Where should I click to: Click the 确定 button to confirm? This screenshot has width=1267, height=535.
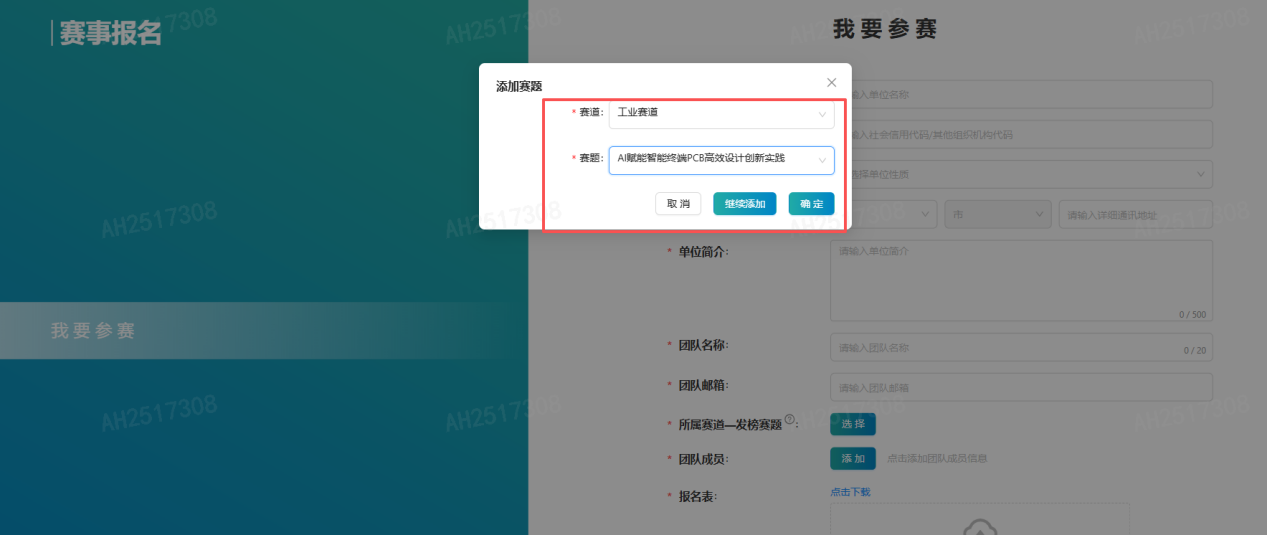[x=811, y=203]
